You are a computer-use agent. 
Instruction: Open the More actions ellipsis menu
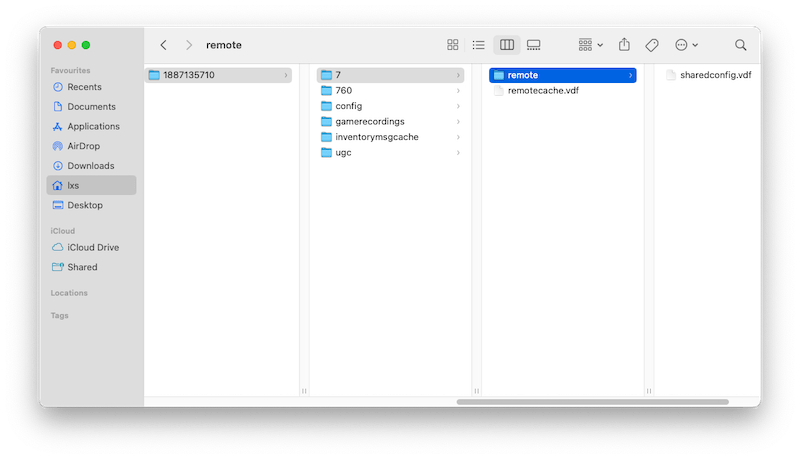686,45
